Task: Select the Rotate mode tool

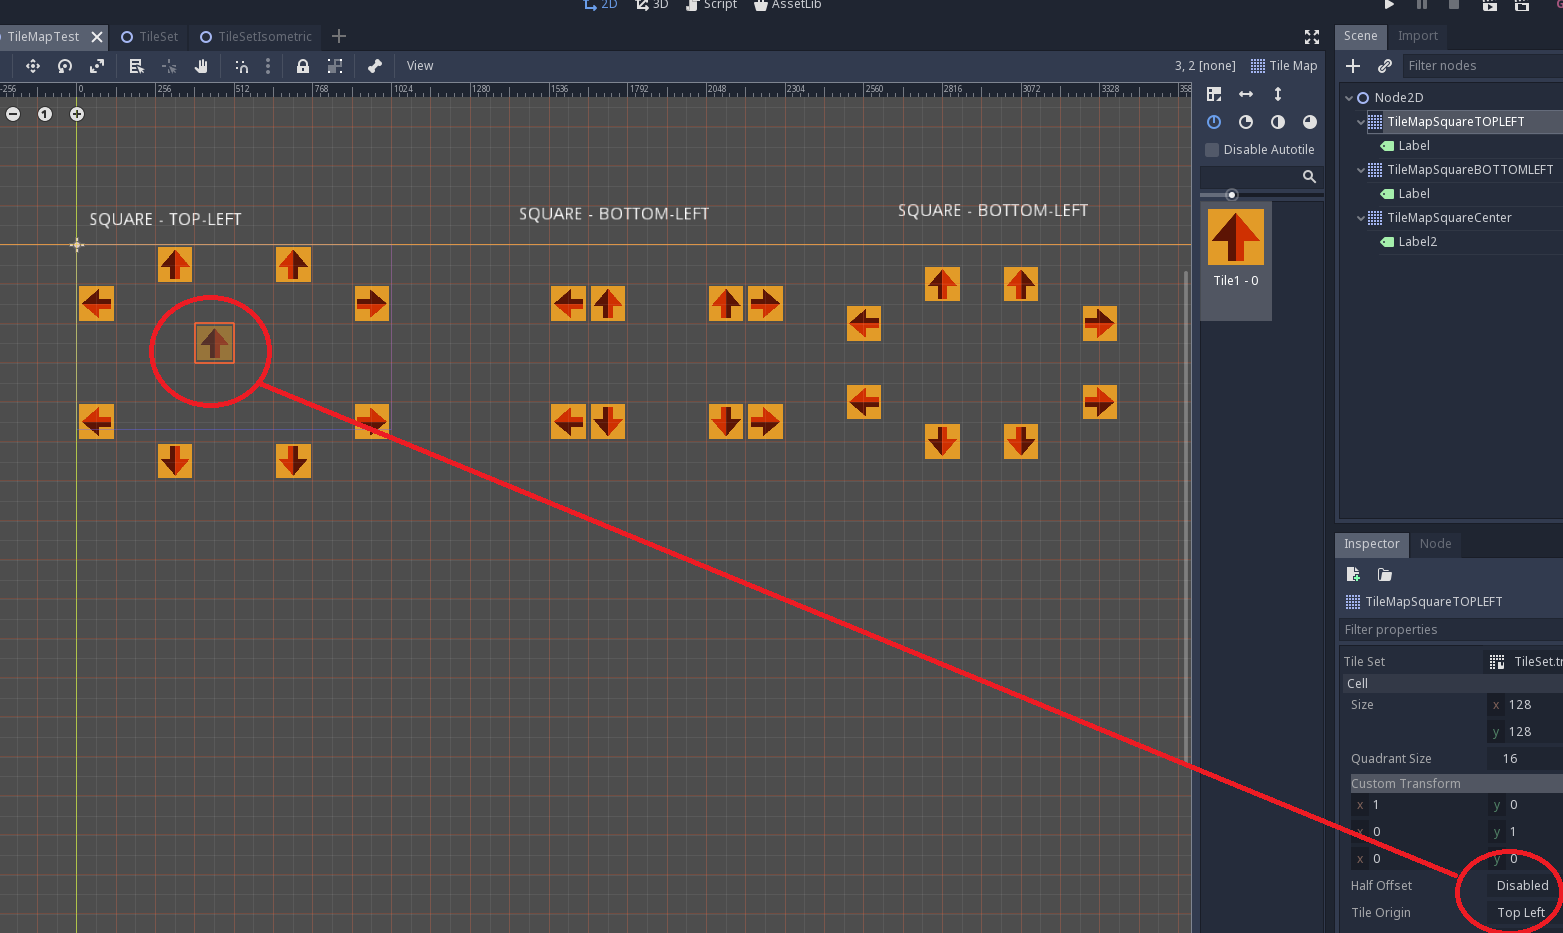Action: point(65,65)
